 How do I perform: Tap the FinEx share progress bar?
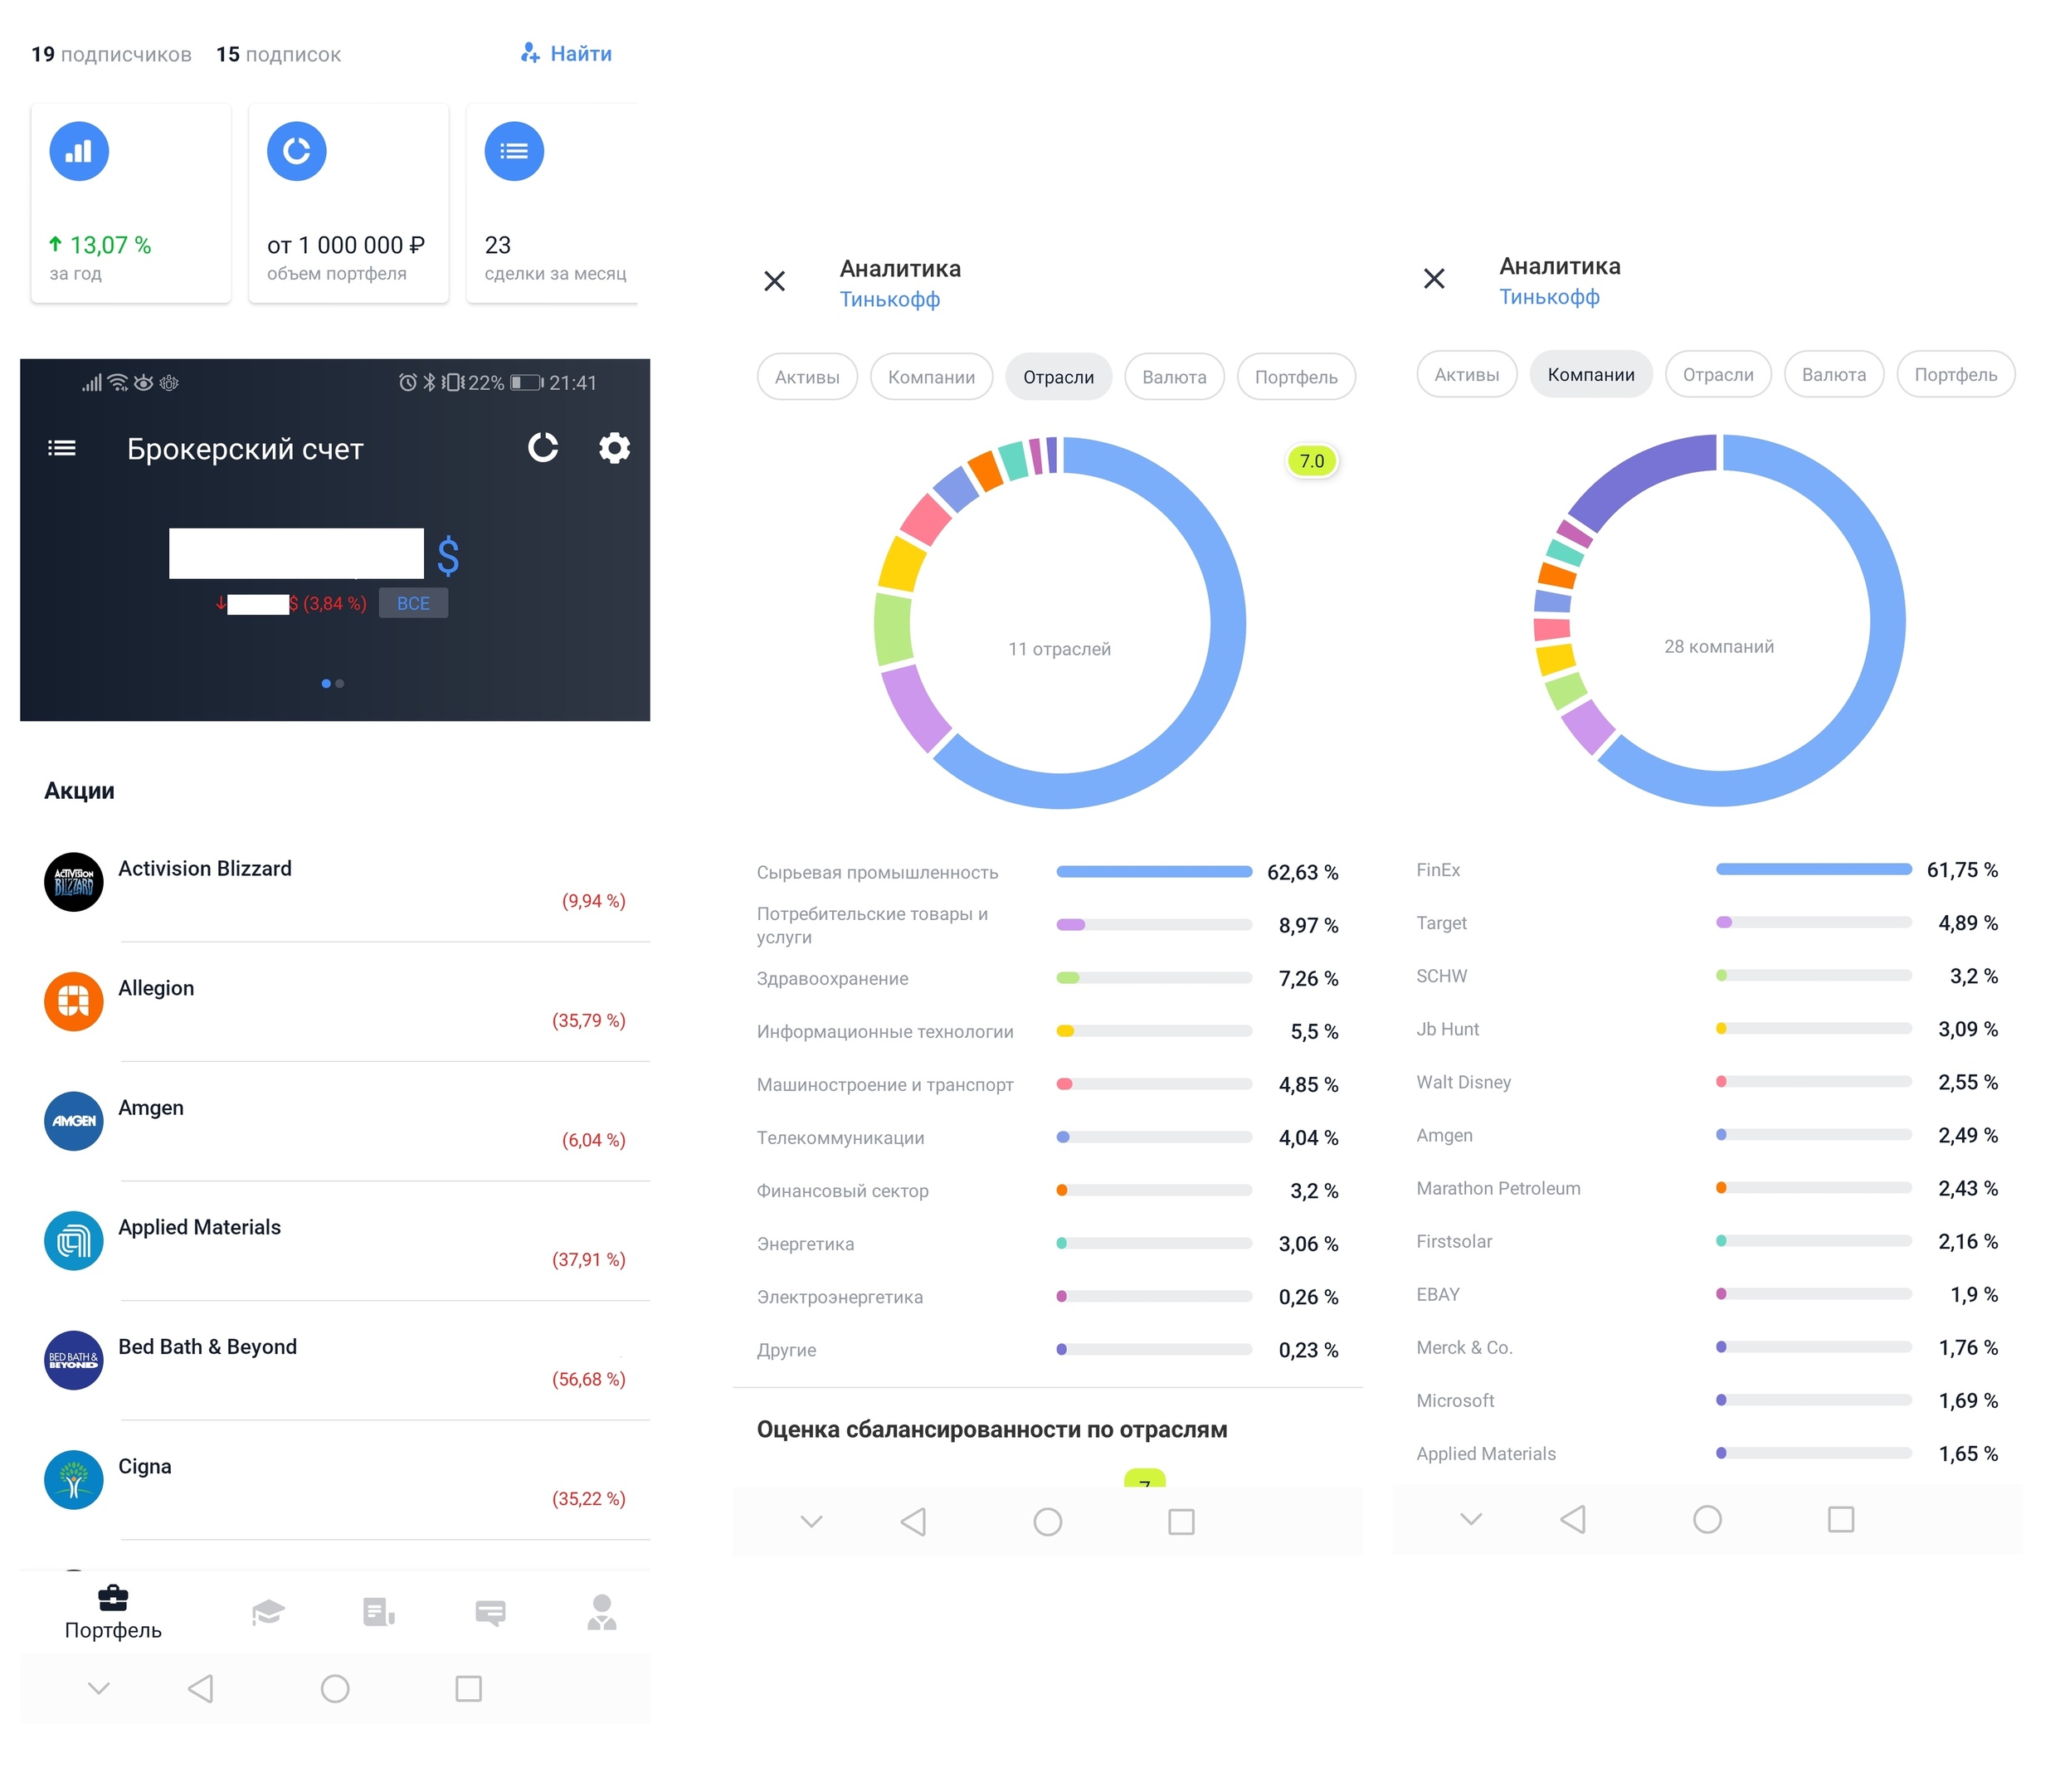point(1813,870)
